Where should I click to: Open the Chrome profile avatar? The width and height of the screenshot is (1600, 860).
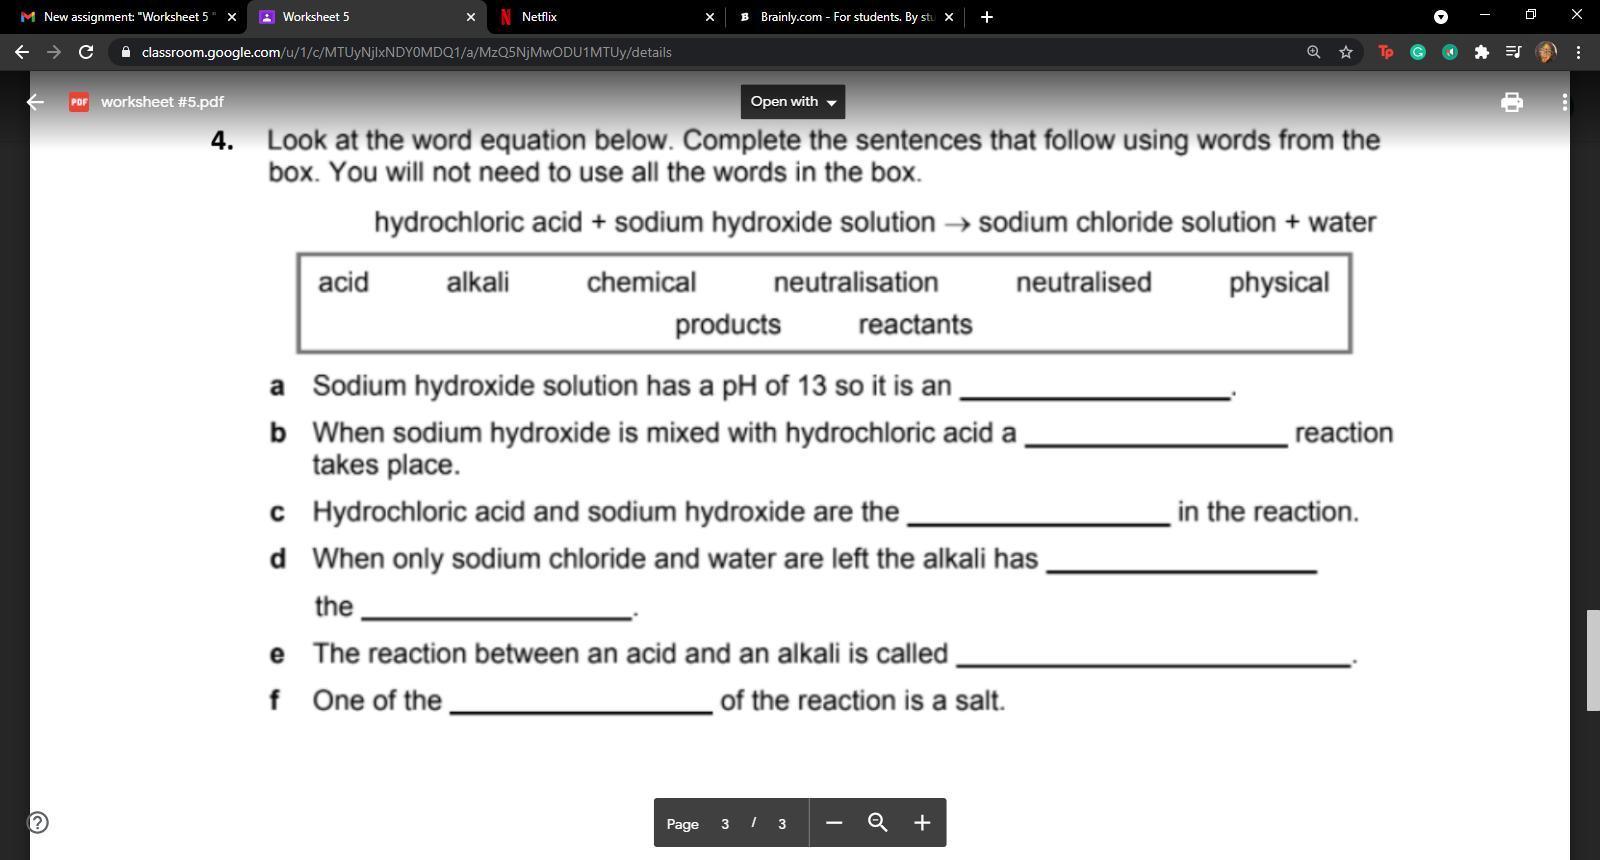coord(1545,52)
